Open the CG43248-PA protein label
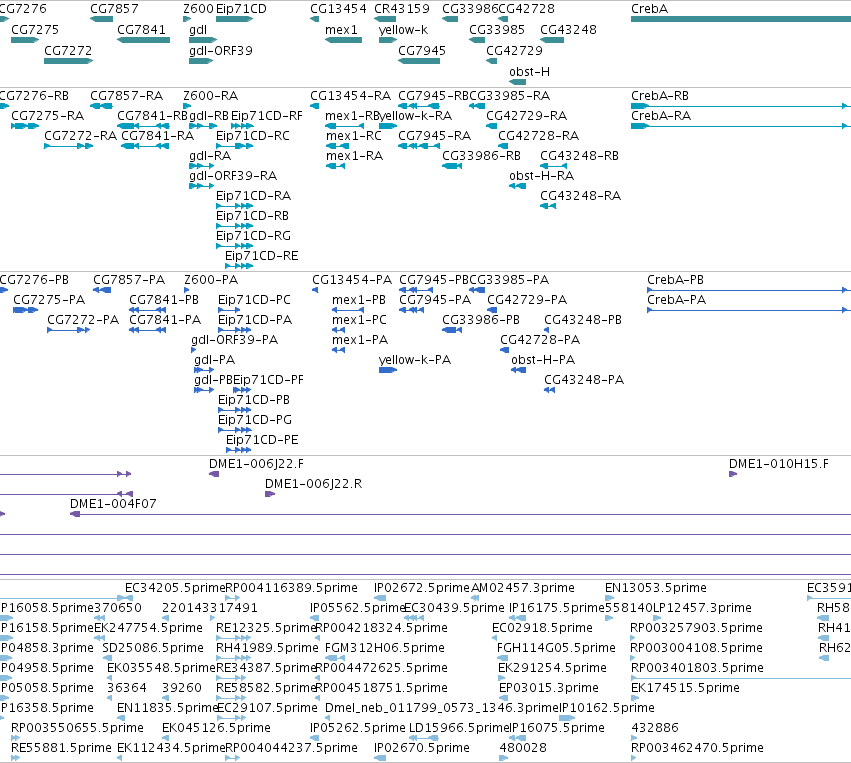This screenshot has height=763, width=851. pos(584,380)
